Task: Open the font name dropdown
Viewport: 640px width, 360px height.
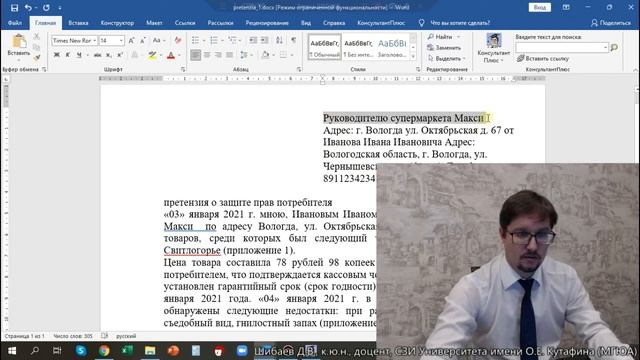Action: [x=94, y=40]
